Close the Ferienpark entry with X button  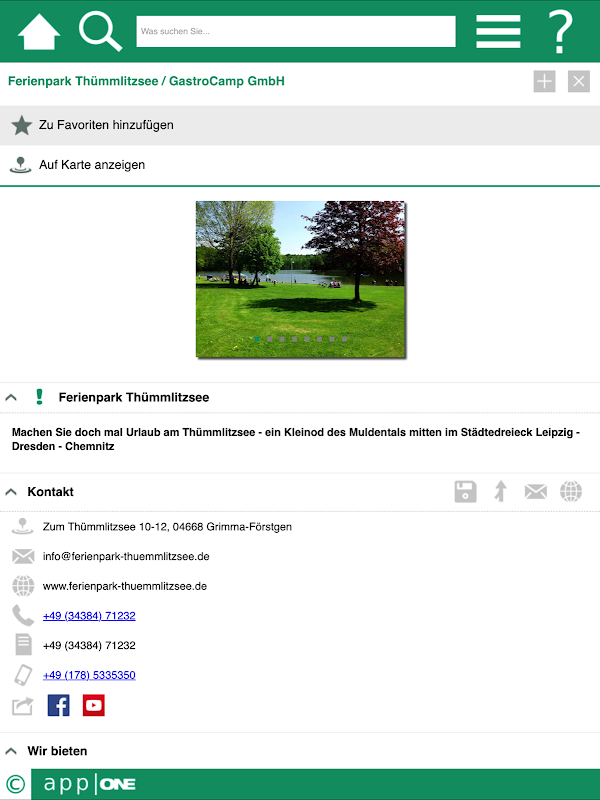point(579,82)
